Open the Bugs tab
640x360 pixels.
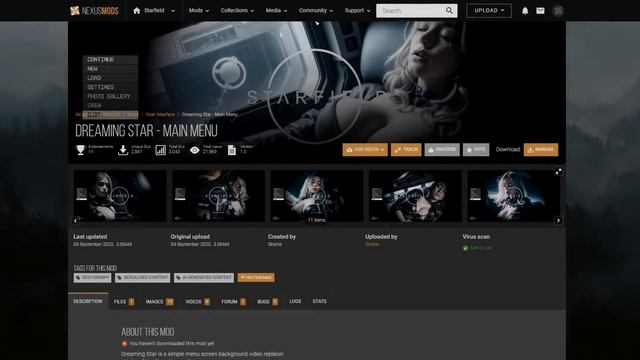(x=267, y=302)
